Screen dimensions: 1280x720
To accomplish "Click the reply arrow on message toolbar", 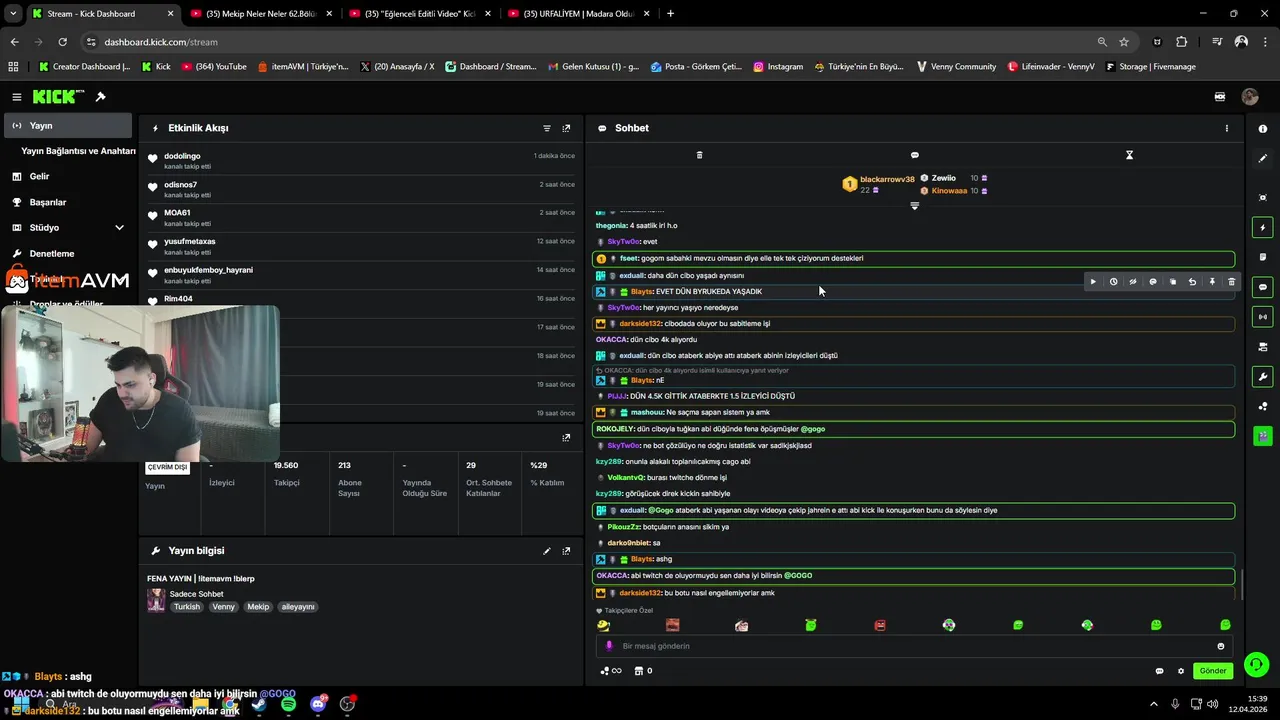I will [1192, 282].
